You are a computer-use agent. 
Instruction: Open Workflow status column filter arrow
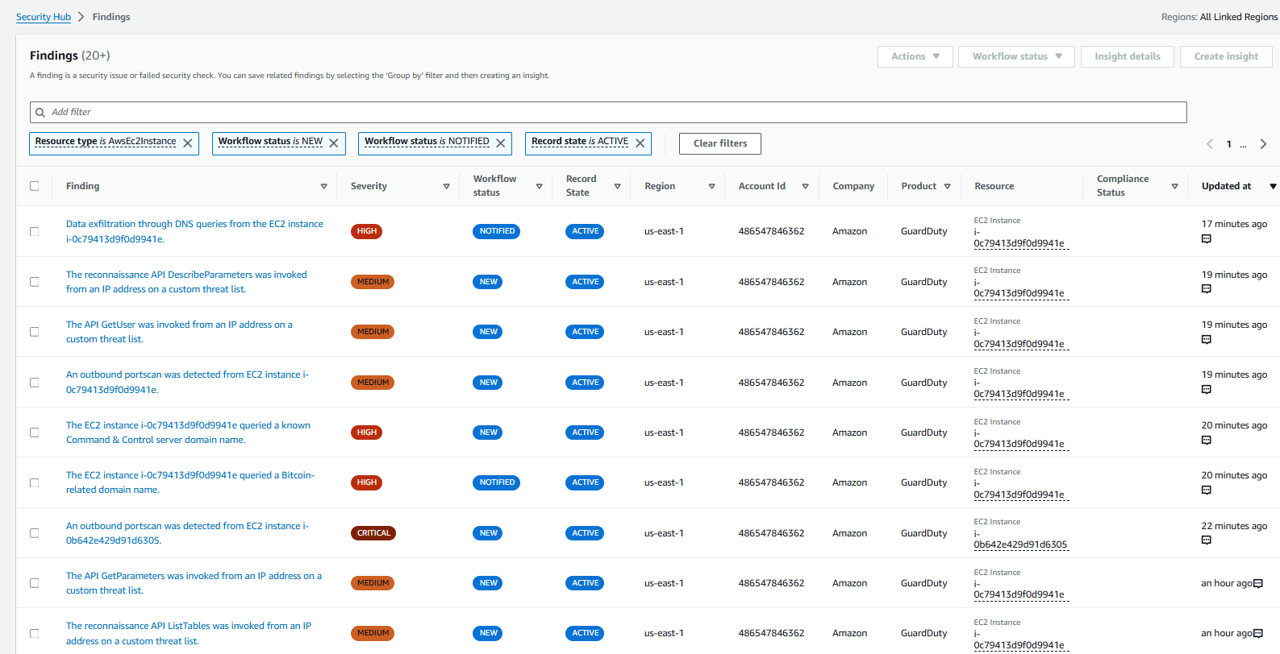(539, 186)
